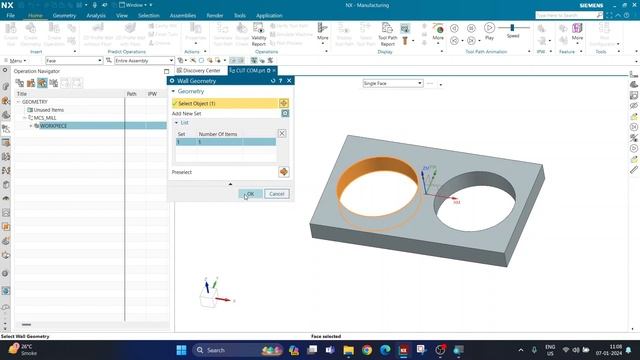The width and height of the screenshot is (640, 360).
Task: Switch to the Render ribbon tab
Action: coord(215,16)
